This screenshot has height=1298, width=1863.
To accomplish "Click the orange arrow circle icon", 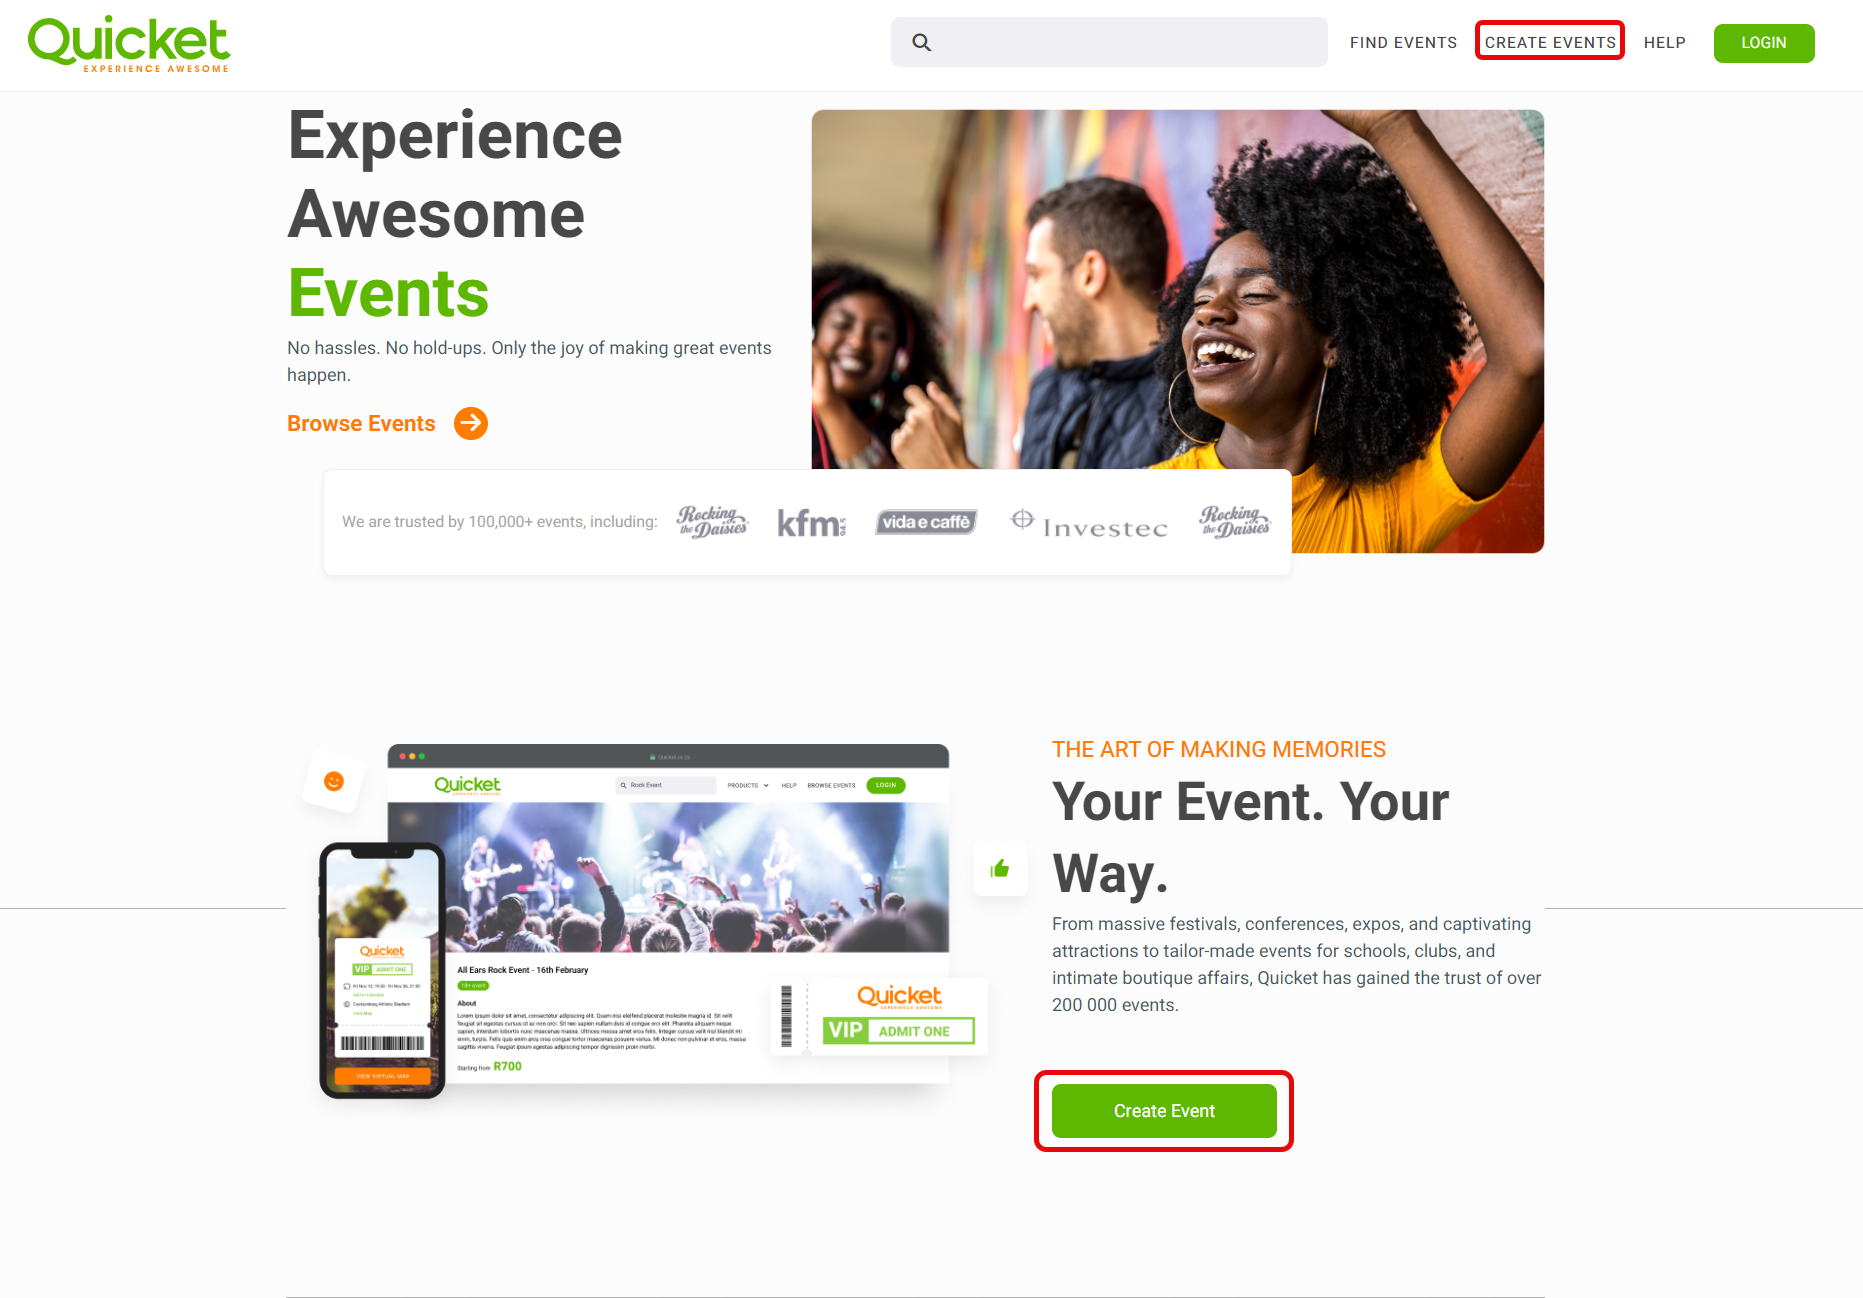I will point(471,423).
